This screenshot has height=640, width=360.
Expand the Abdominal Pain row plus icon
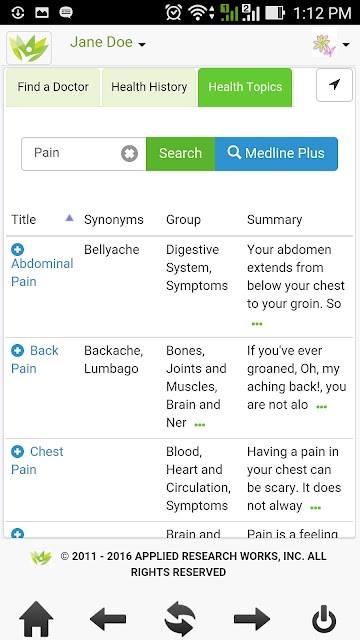(18, 249)
